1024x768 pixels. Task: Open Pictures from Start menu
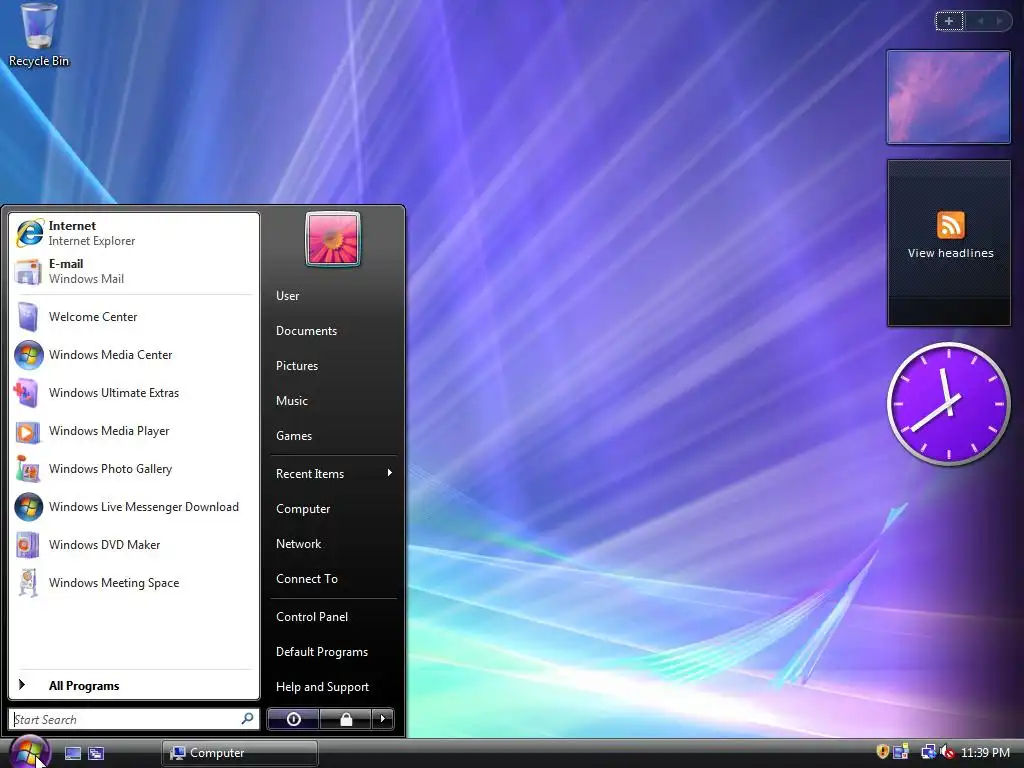pos(296,366)
